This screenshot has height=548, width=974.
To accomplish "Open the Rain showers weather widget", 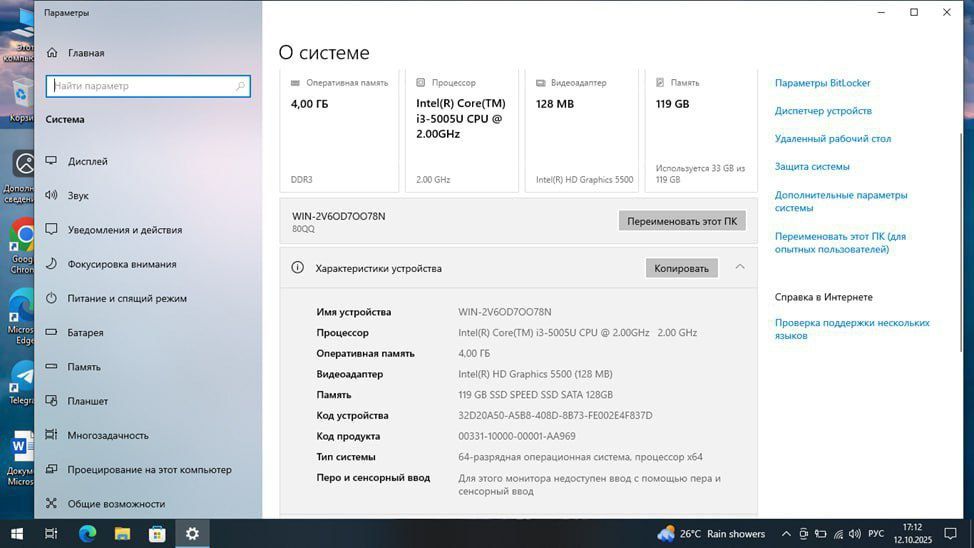I will pyautogui.click(x=711, y=534).
